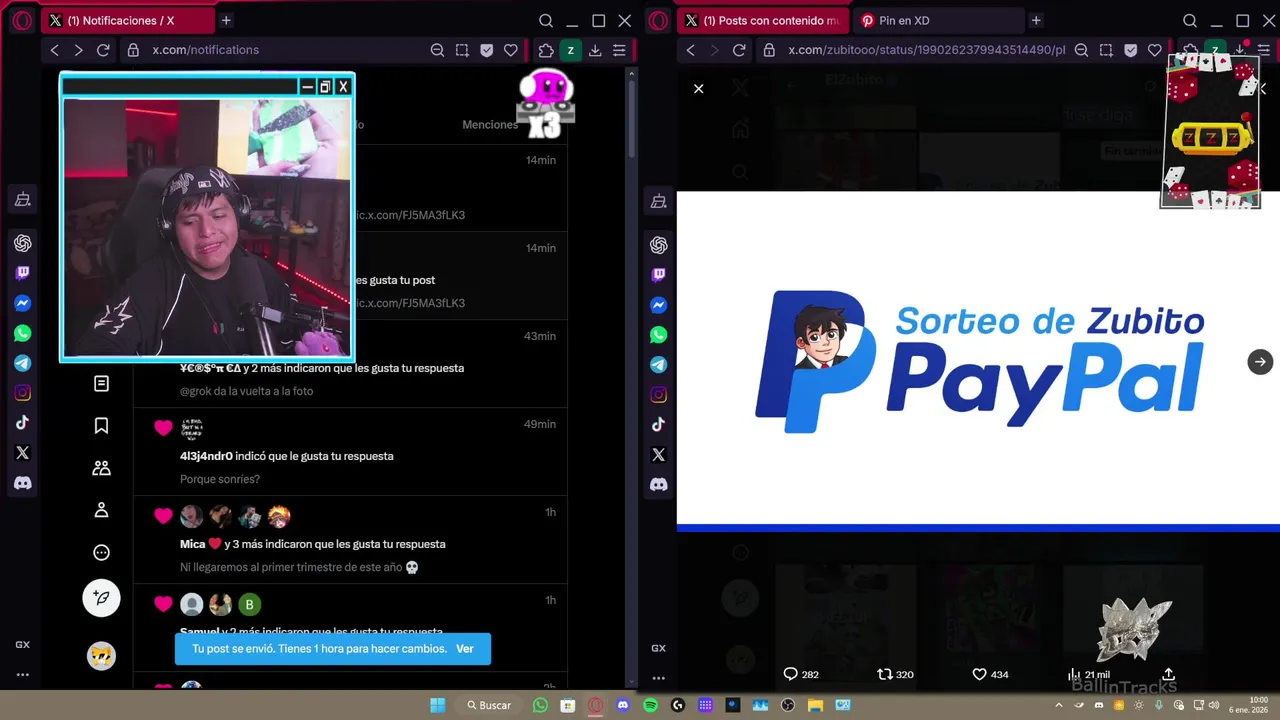Open the snapshot tool in left browser
Image resolution: width=1280 pixels, height=720 pixels.
(x=462, y=50)
